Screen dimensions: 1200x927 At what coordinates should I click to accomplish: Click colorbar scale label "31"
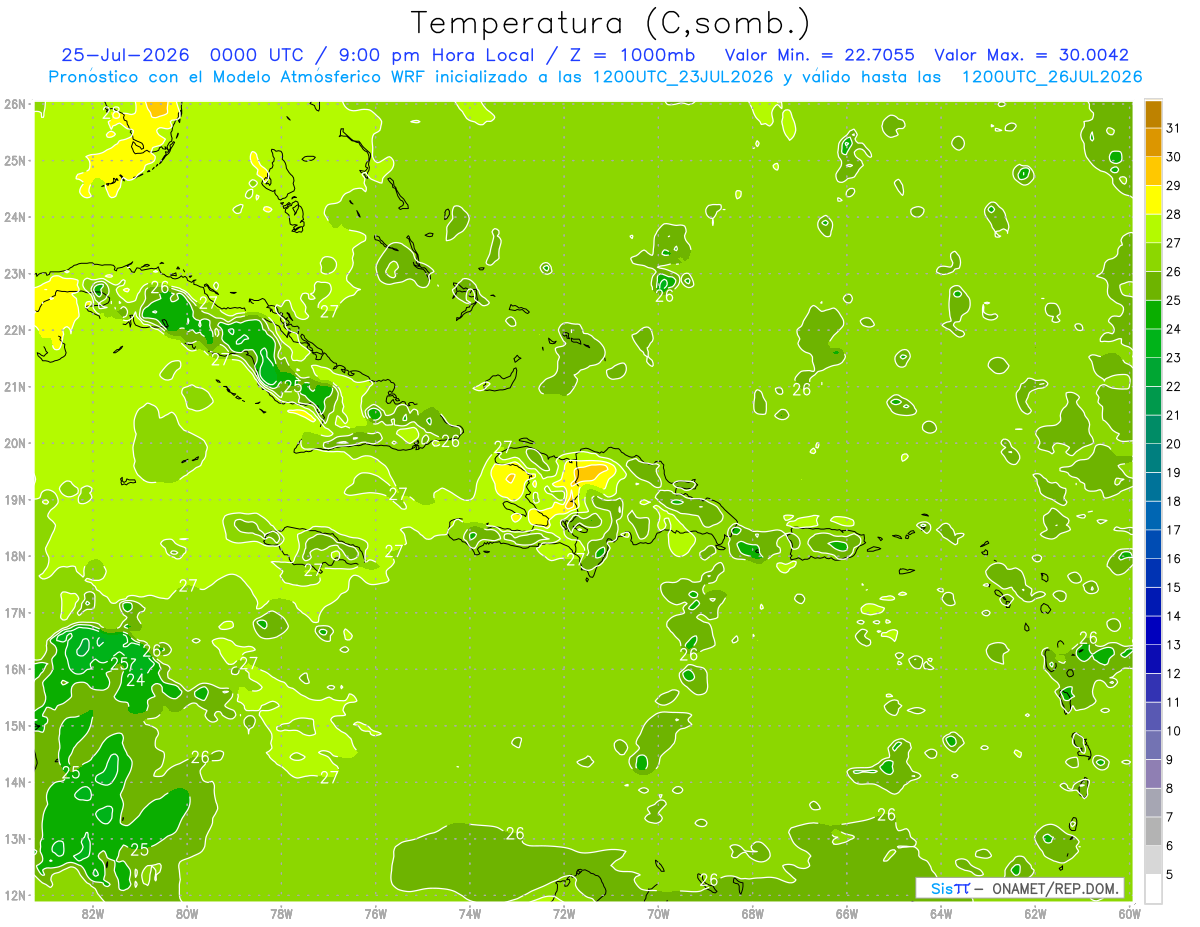click(1174, 127)
